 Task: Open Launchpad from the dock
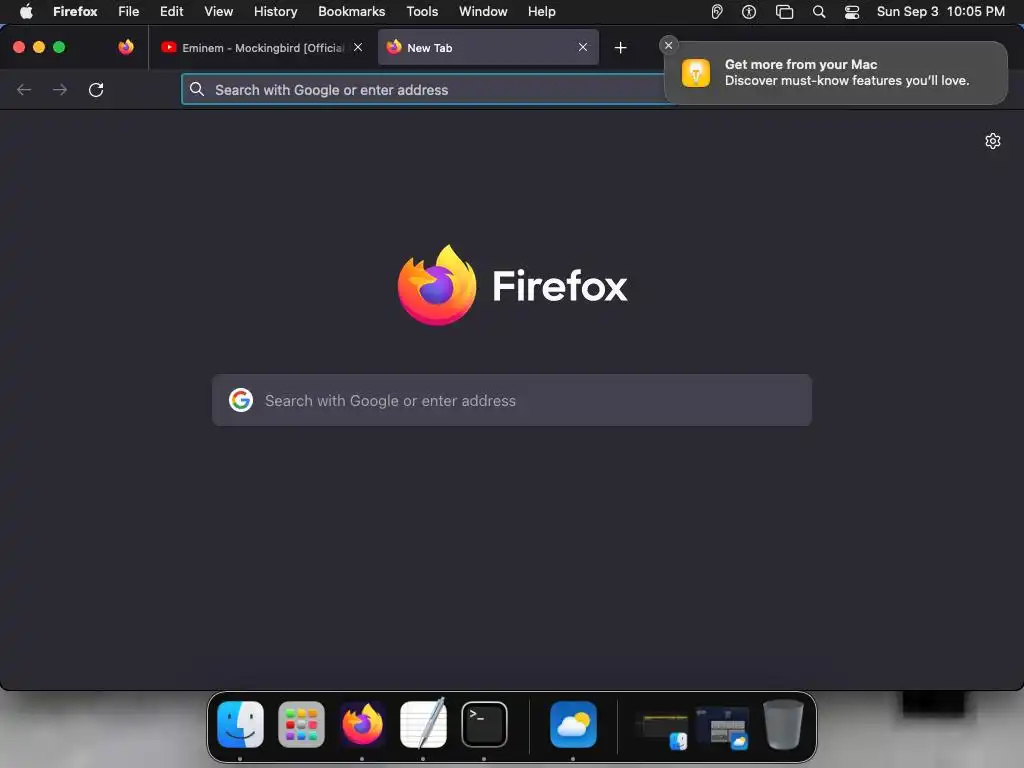coord(301,724)
